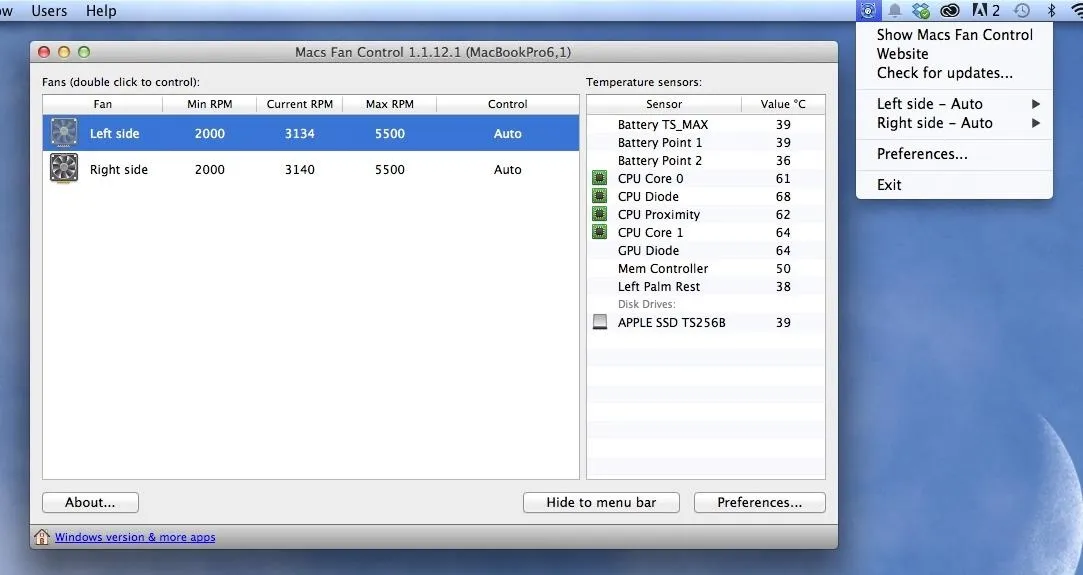Select the CPU Diode sensor label
This screenshot has width=1083, height=575.
[648, 196]
